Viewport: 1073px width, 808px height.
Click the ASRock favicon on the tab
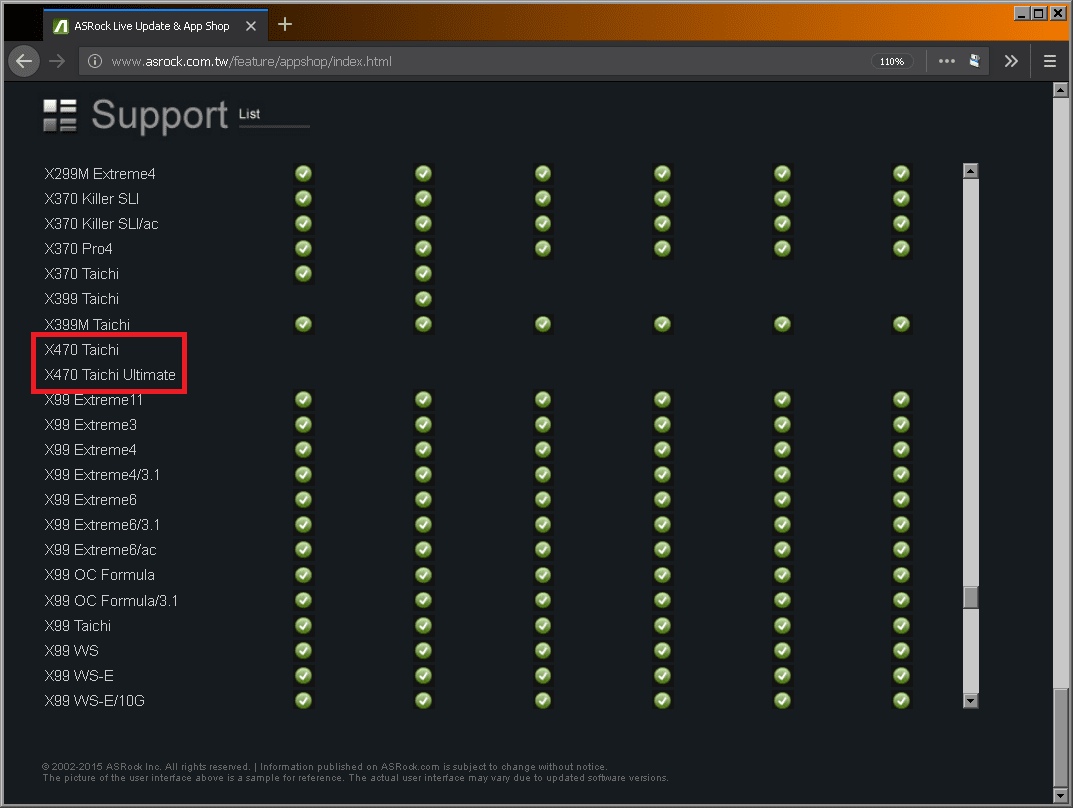tap(61, 26)
